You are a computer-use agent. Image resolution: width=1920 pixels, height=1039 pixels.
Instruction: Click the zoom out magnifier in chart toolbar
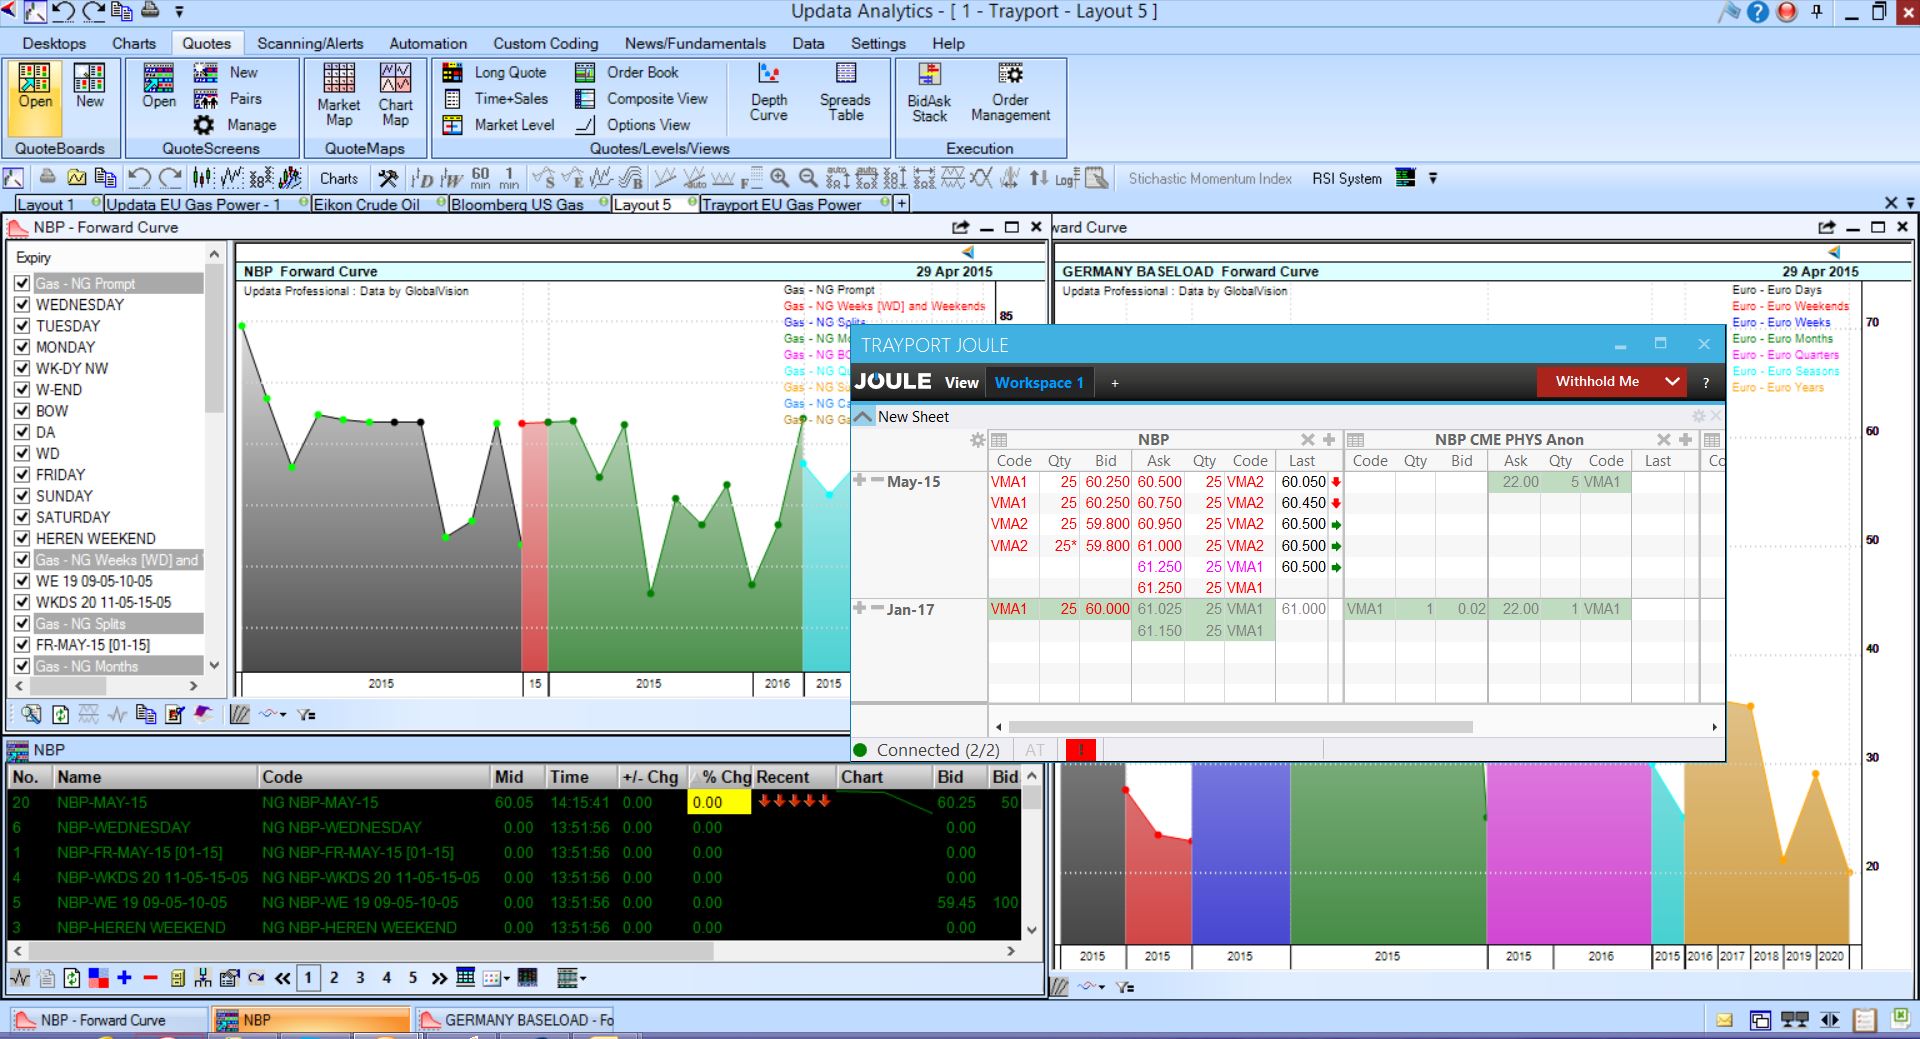(x=808, y=178)
